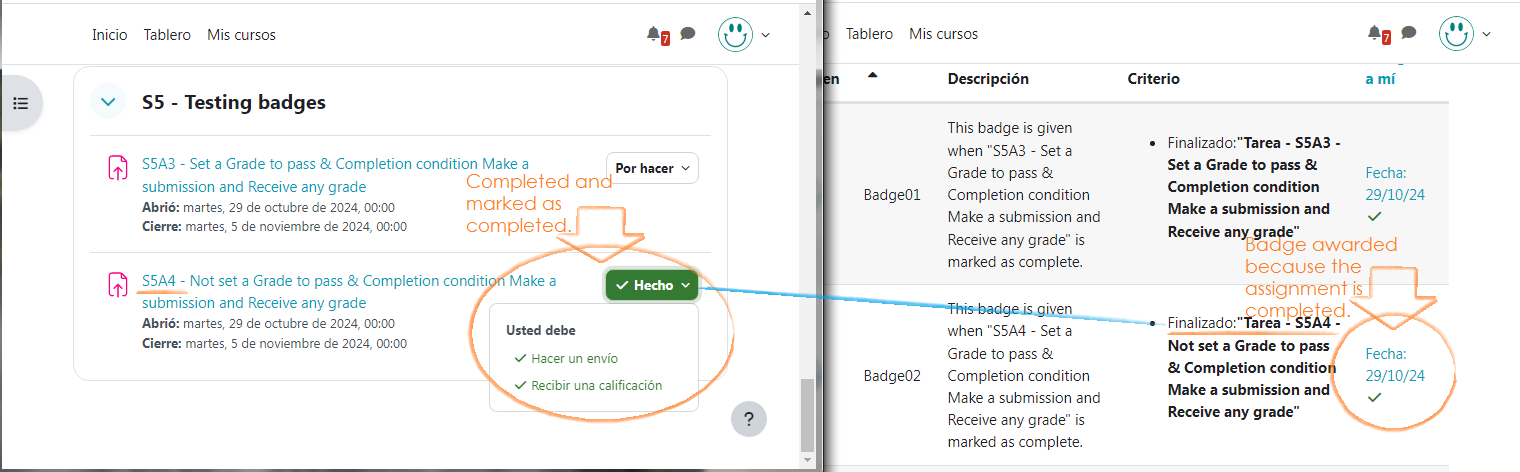Open S5A3 Set a Grade to pass assignment
The height and width of the screenshot is (472, 1520).
point(335,175)
